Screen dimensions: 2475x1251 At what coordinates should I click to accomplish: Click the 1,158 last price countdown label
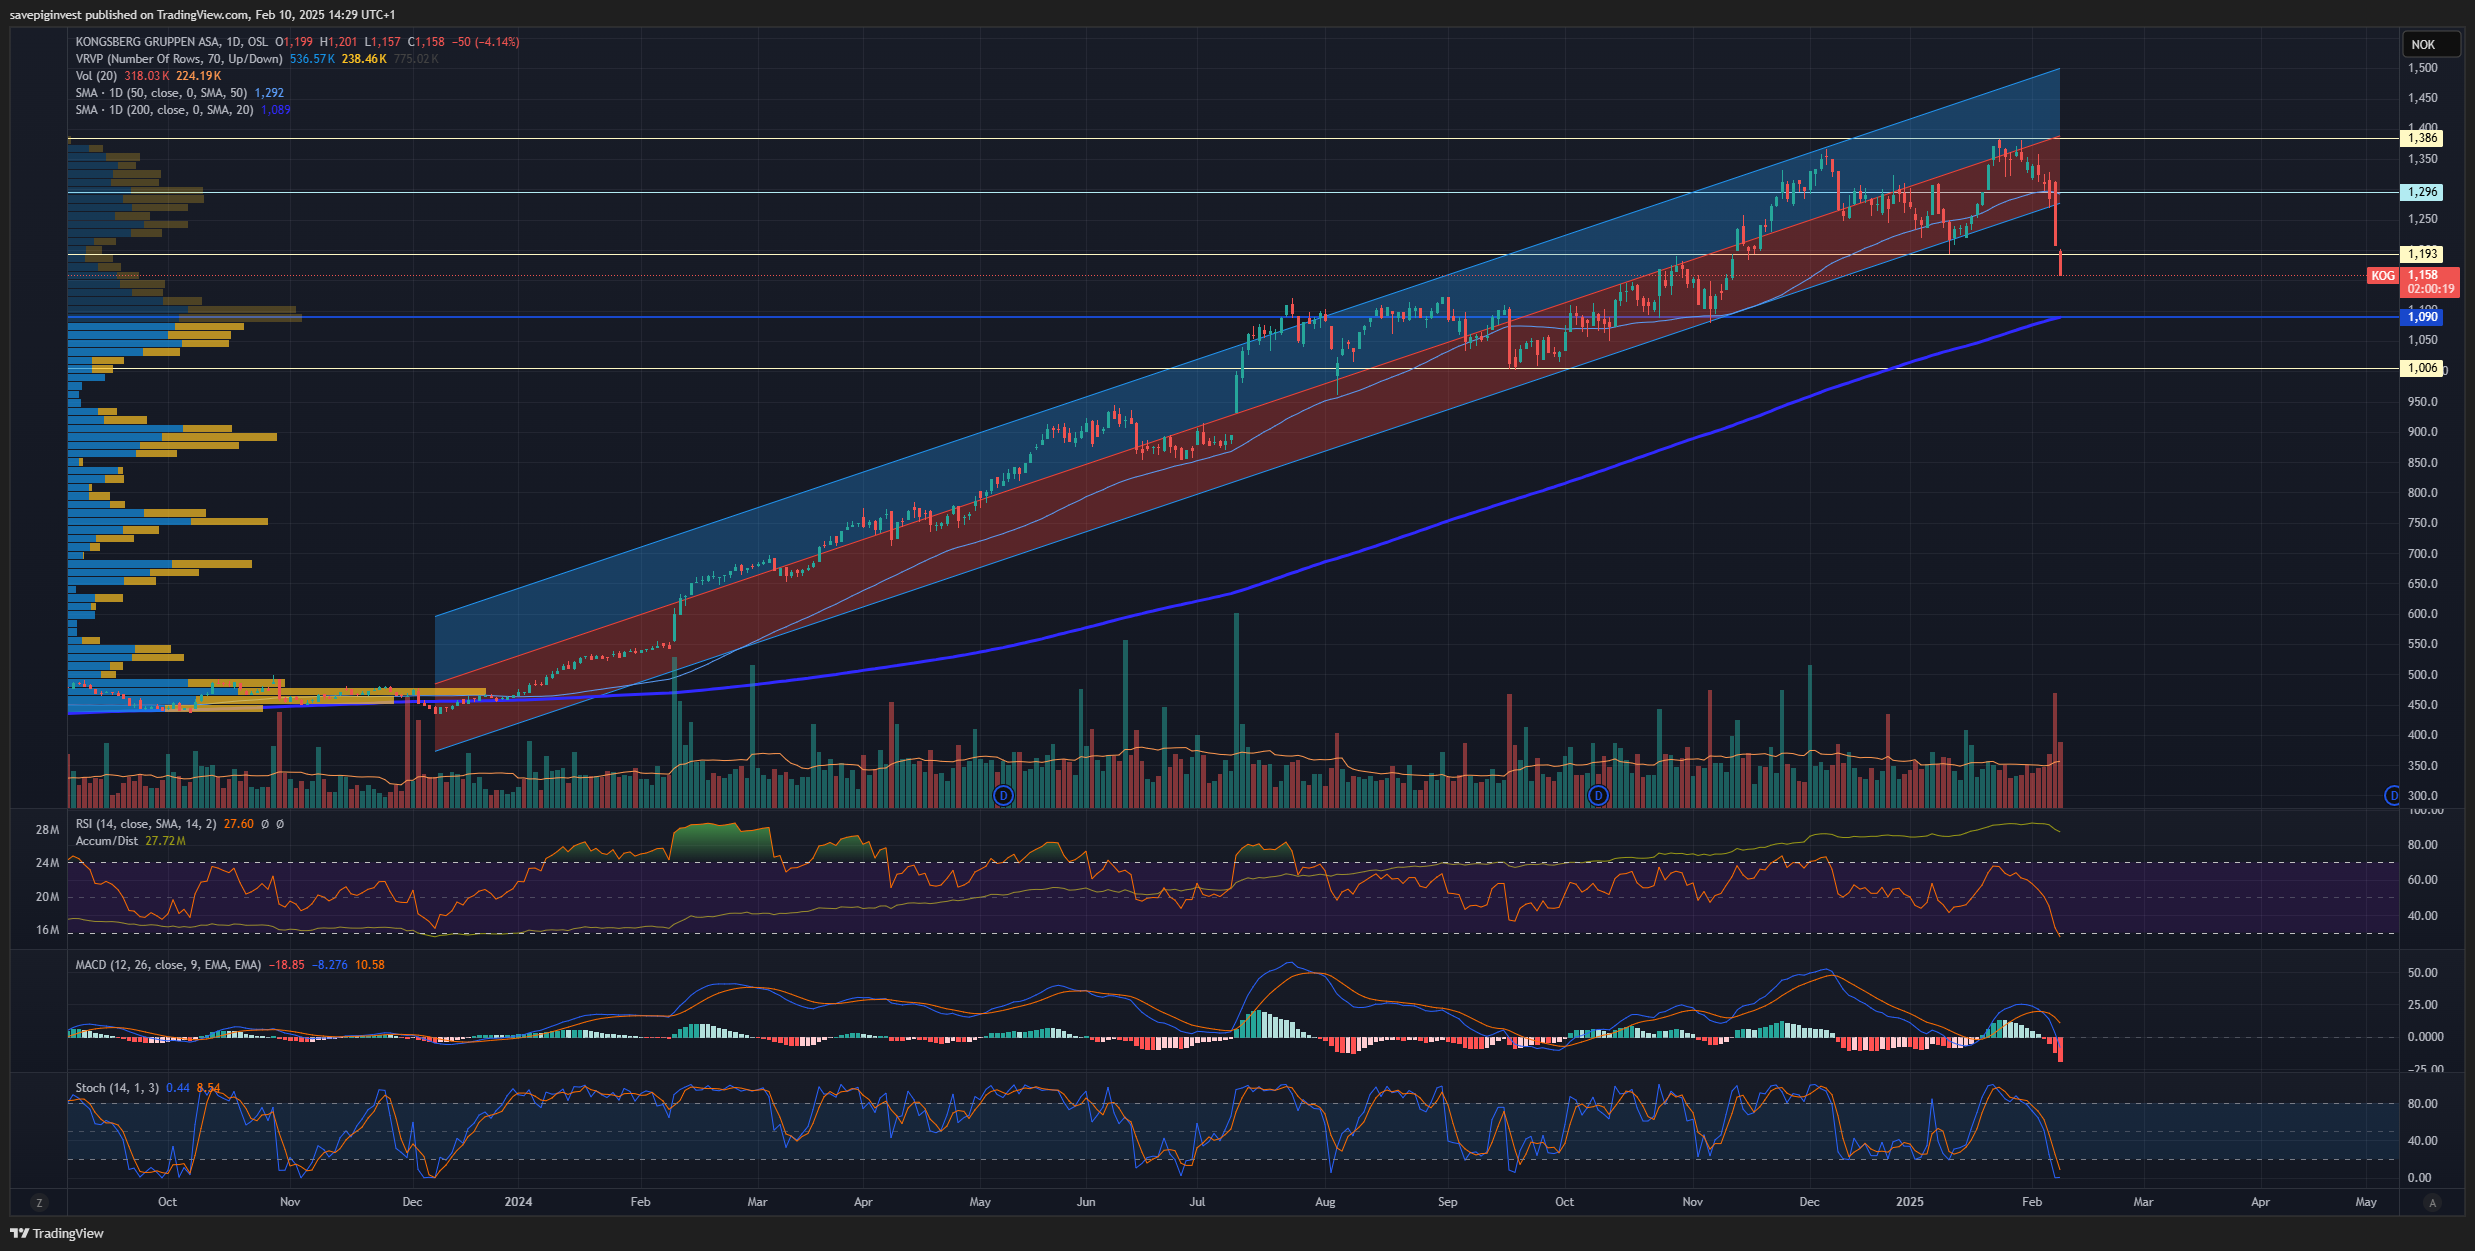2430,282
